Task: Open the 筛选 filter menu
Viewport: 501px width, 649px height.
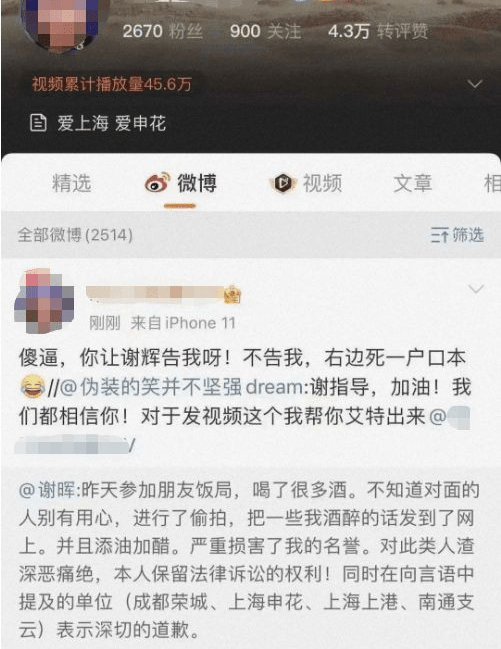Action: click(457, 235)
